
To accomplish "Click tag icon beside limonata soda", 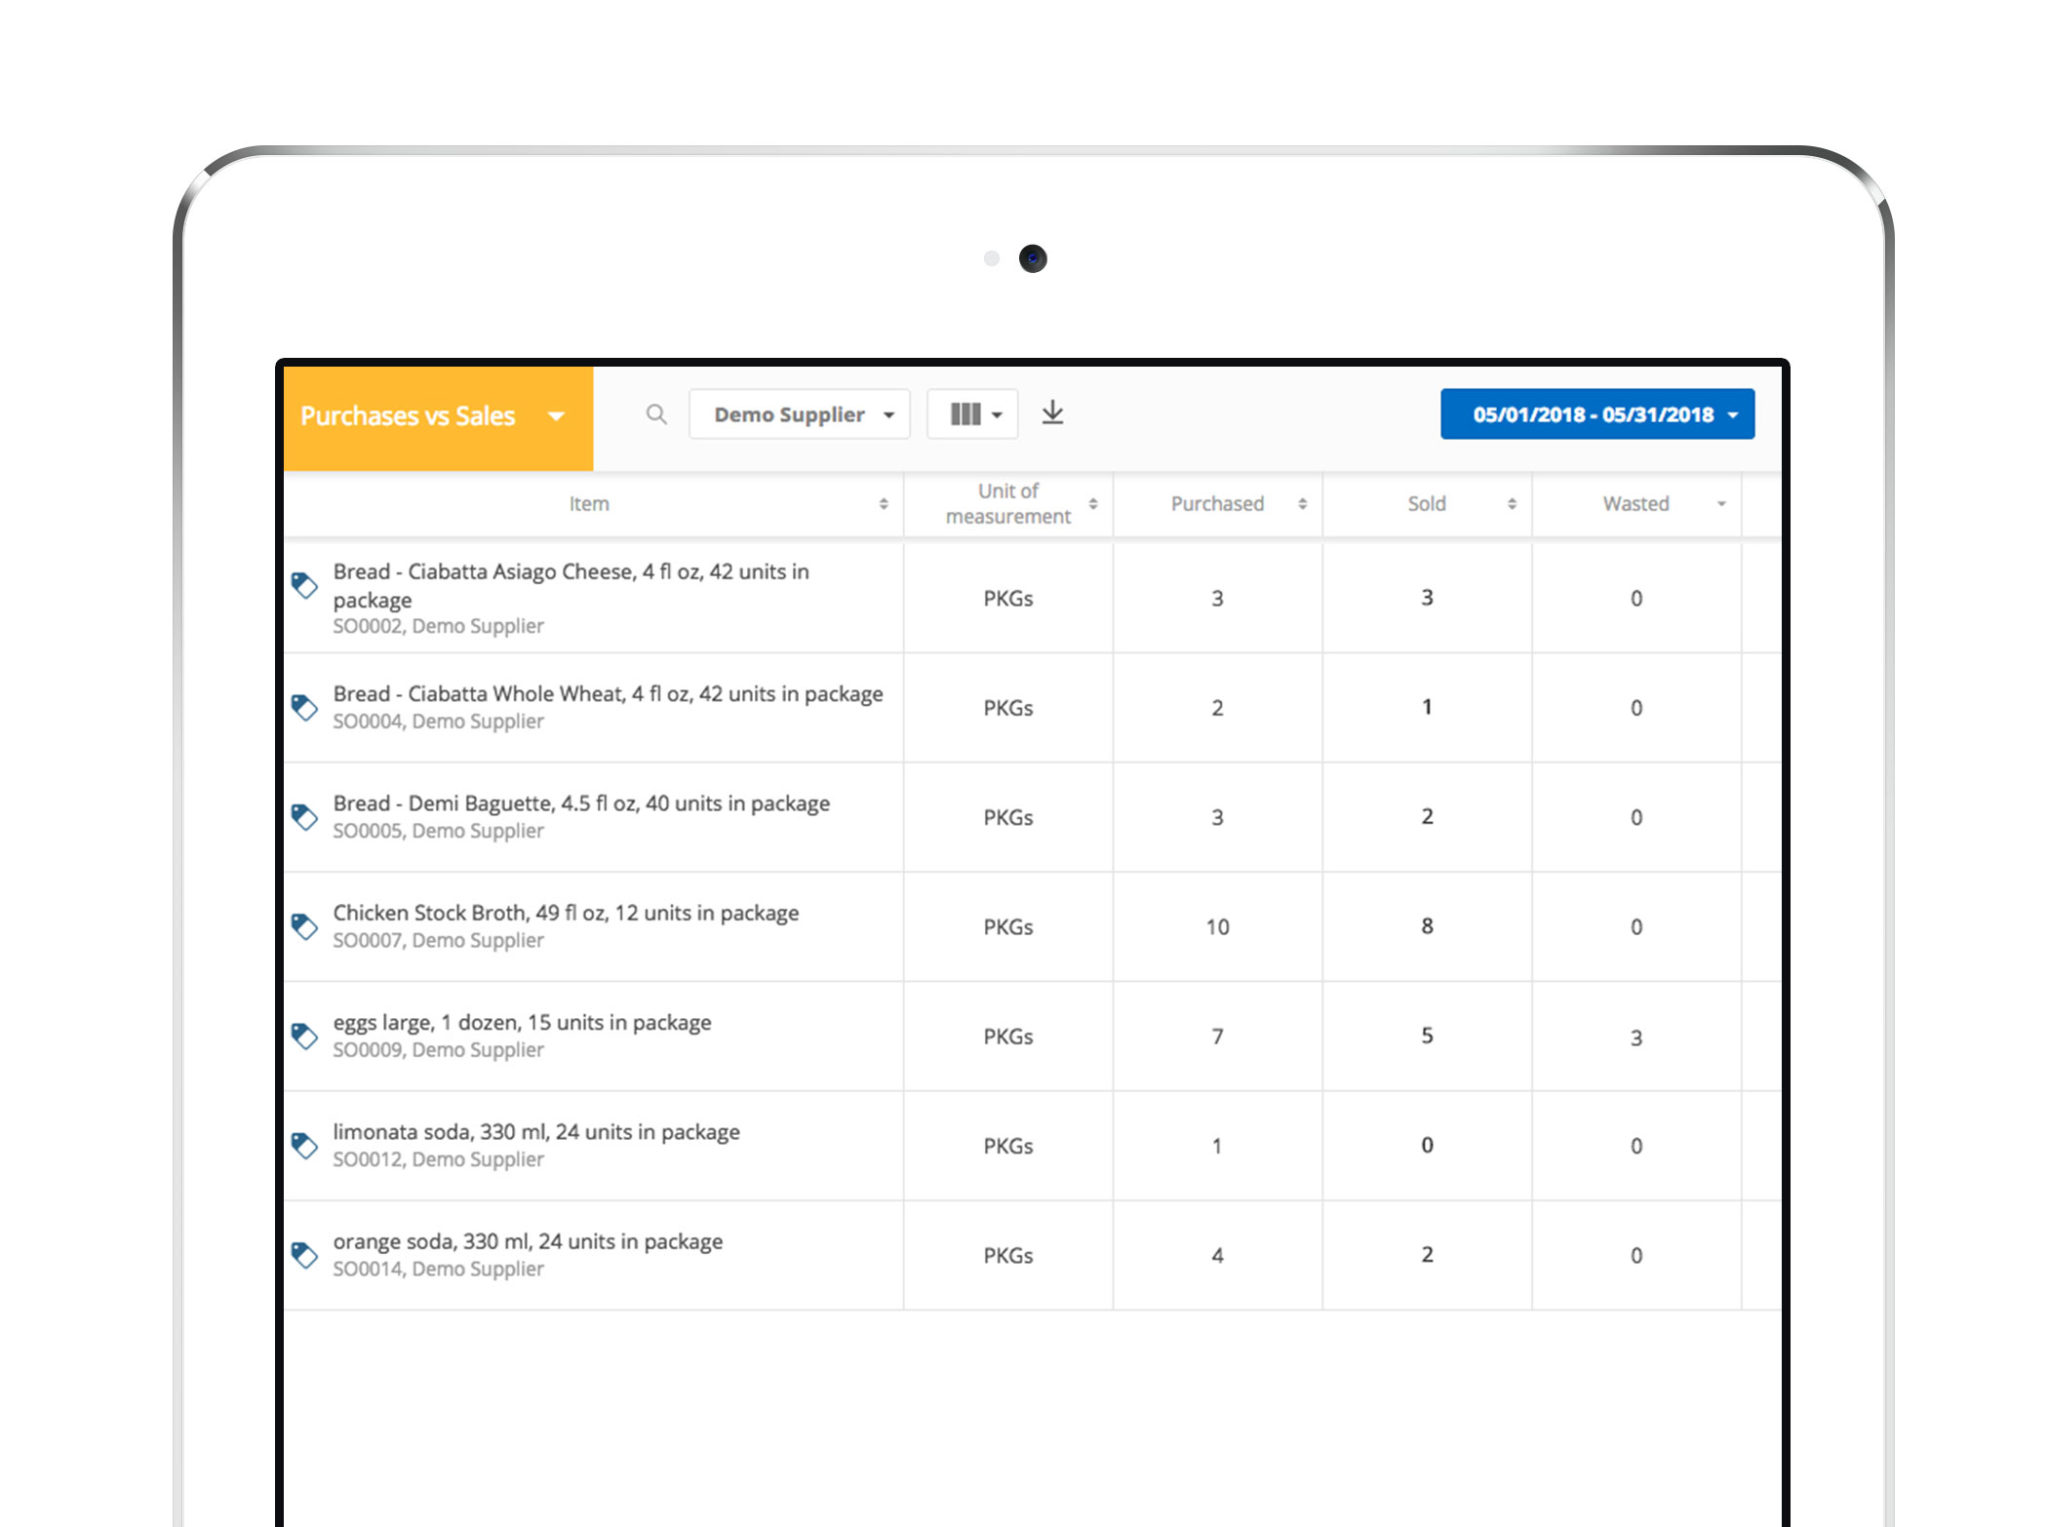I will point(304,1145).
